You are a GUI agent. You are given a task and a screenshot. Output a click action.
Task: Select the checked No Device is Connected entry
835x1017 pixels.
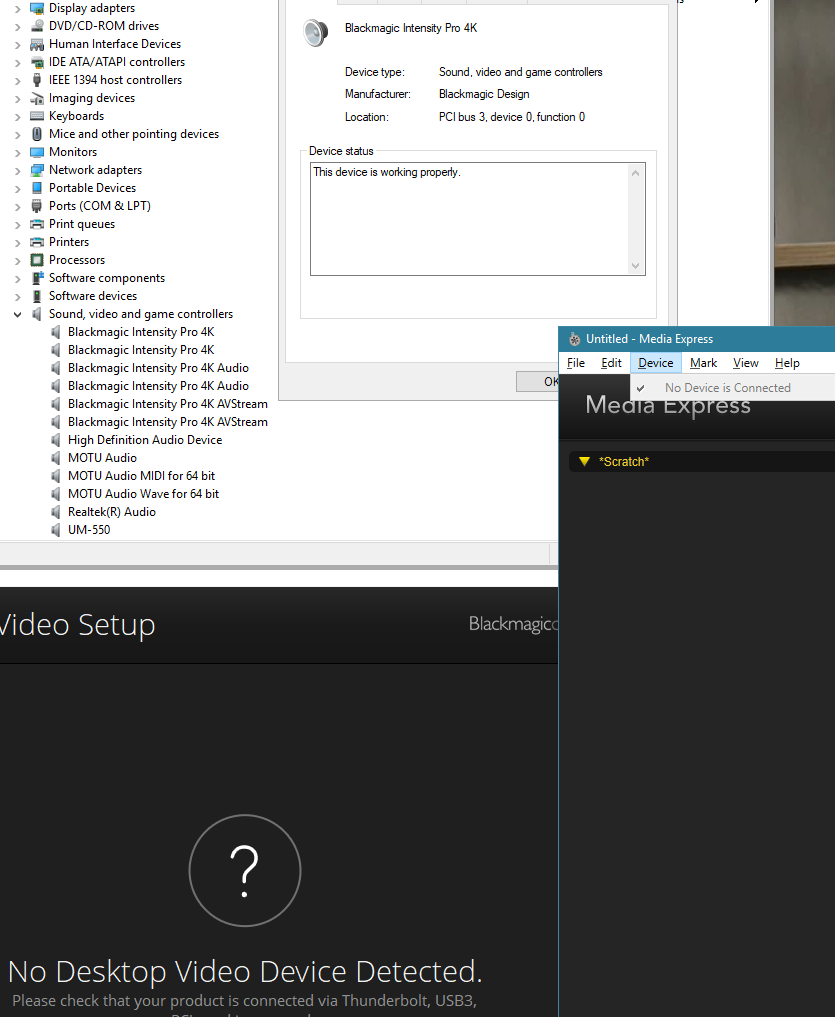[732, 388]
